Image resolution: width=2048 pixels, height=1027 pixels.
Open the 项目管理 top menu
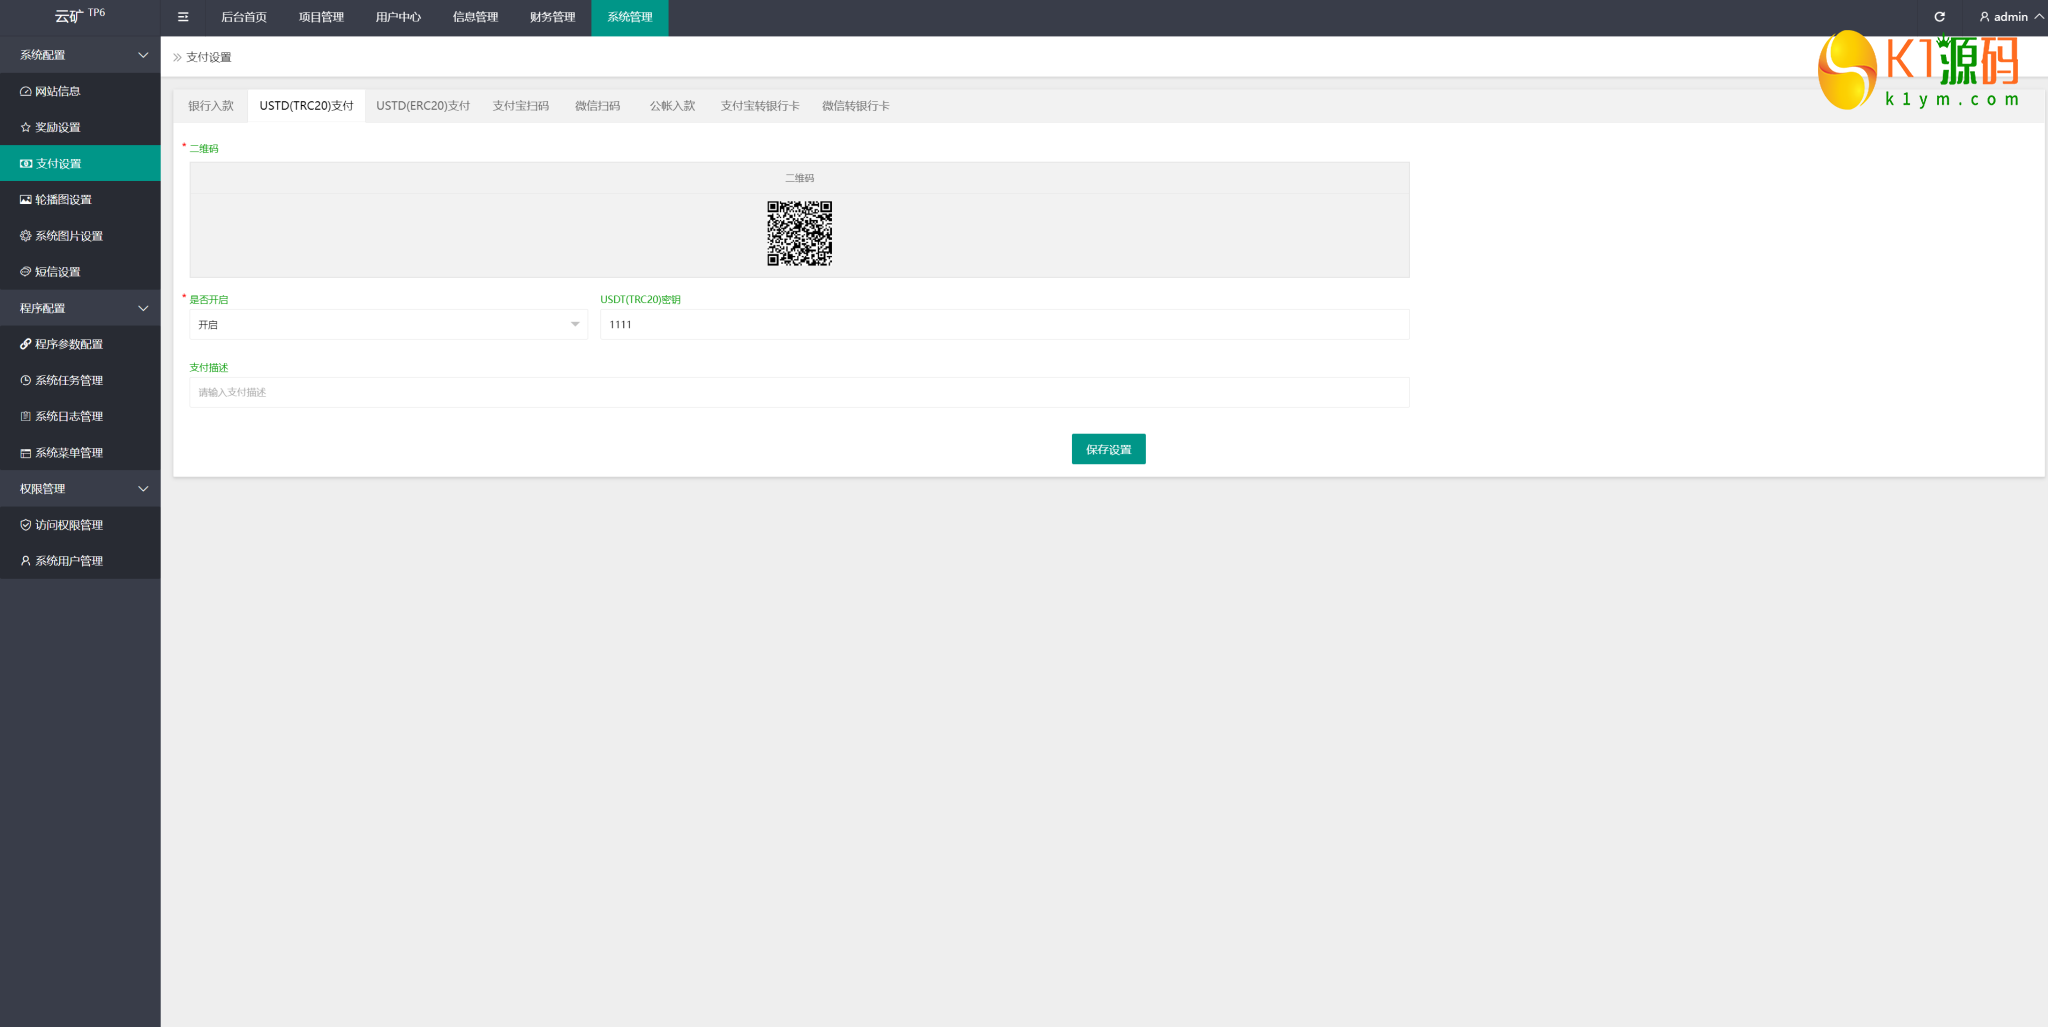click(321, 17)
